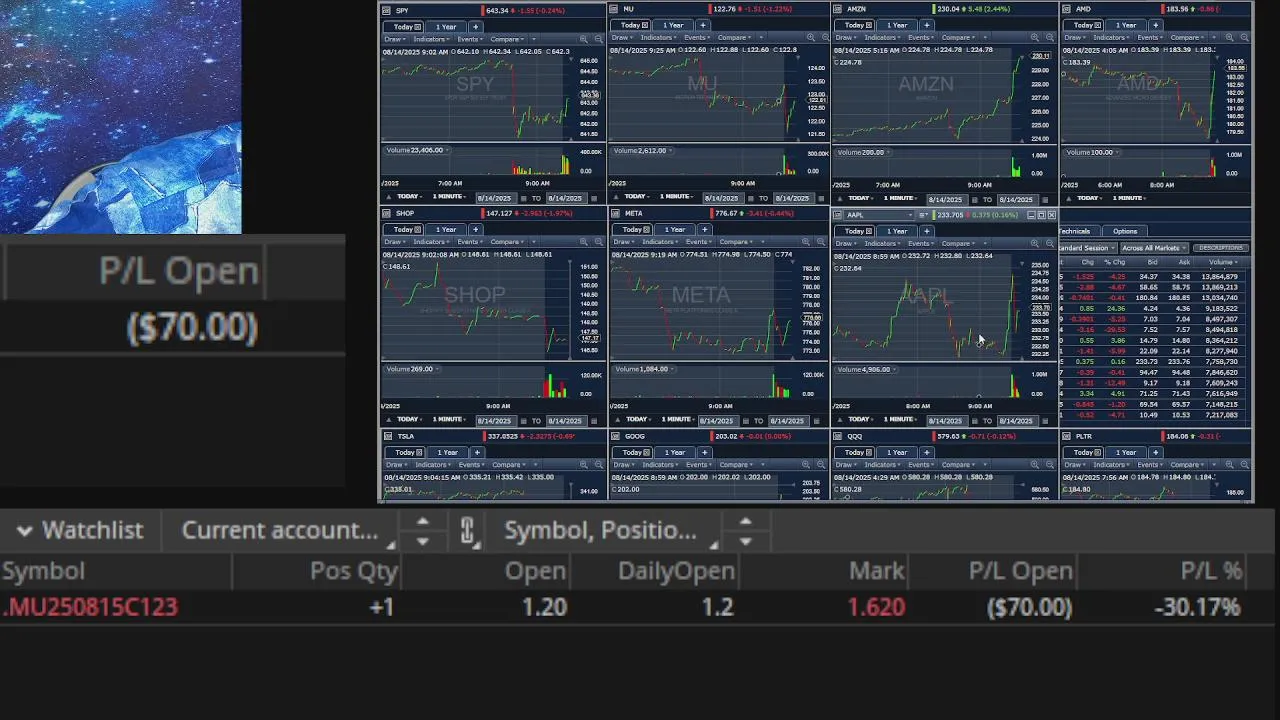Open the Across All Markets dropdown

click(1153, 248)
